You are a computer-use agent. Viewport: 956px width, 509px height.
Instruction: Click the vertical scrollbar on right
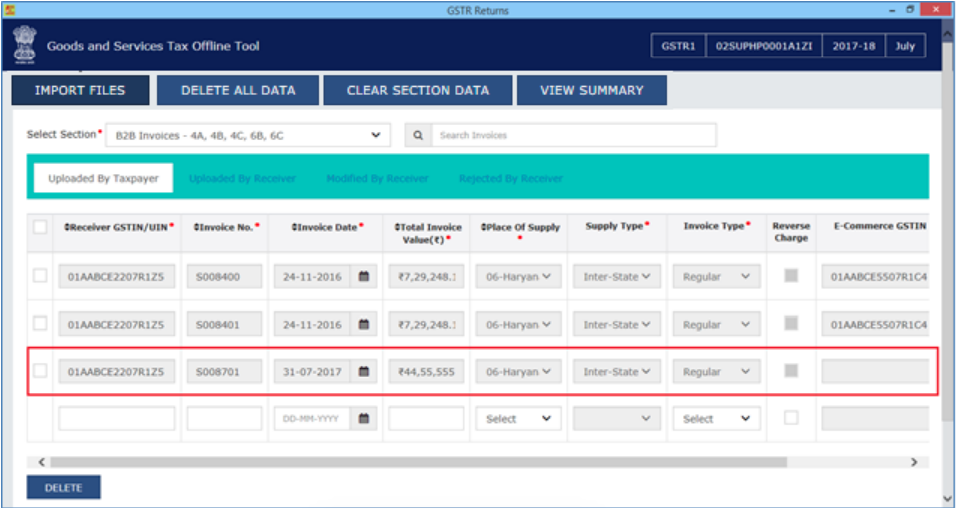948,232
